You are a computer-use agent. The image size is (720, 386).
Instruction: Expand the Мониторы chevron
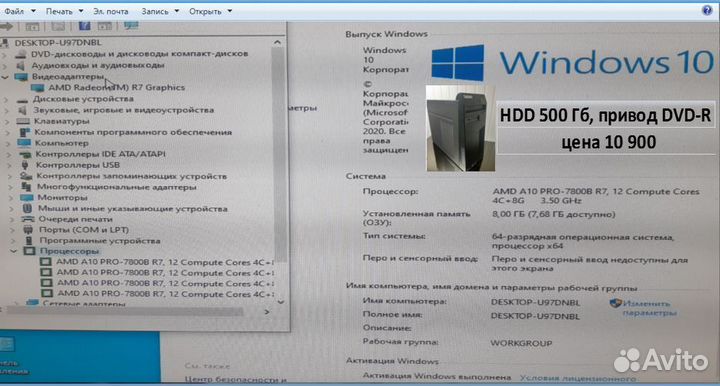click(11, 198)
